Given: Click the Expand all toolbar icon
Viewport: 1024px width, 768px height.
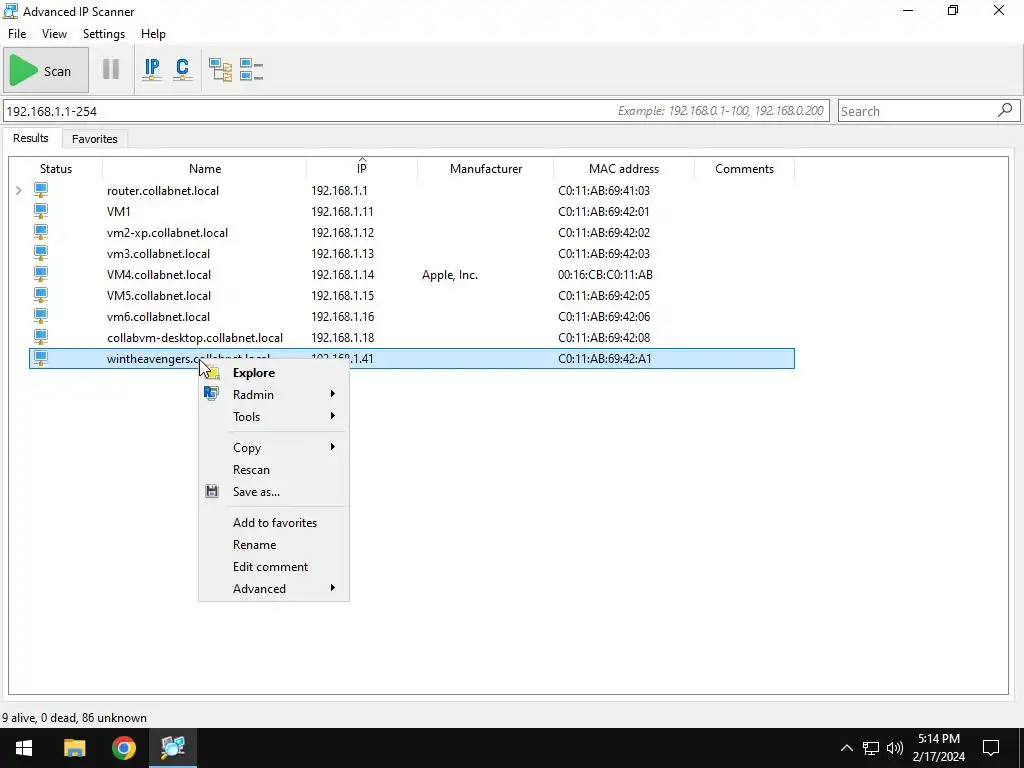Looking at the screenshot, I should tap(220, 70).
